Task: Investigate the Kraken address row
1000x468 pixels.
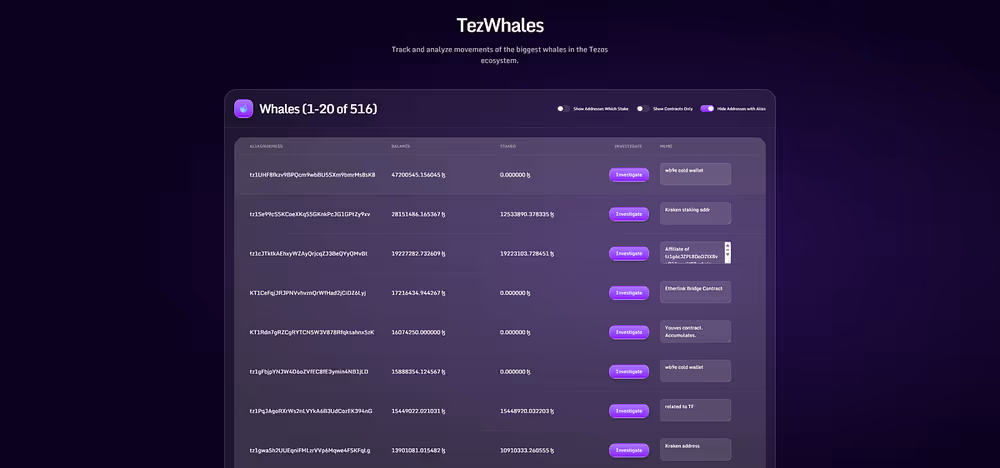Action: point(628,450)
